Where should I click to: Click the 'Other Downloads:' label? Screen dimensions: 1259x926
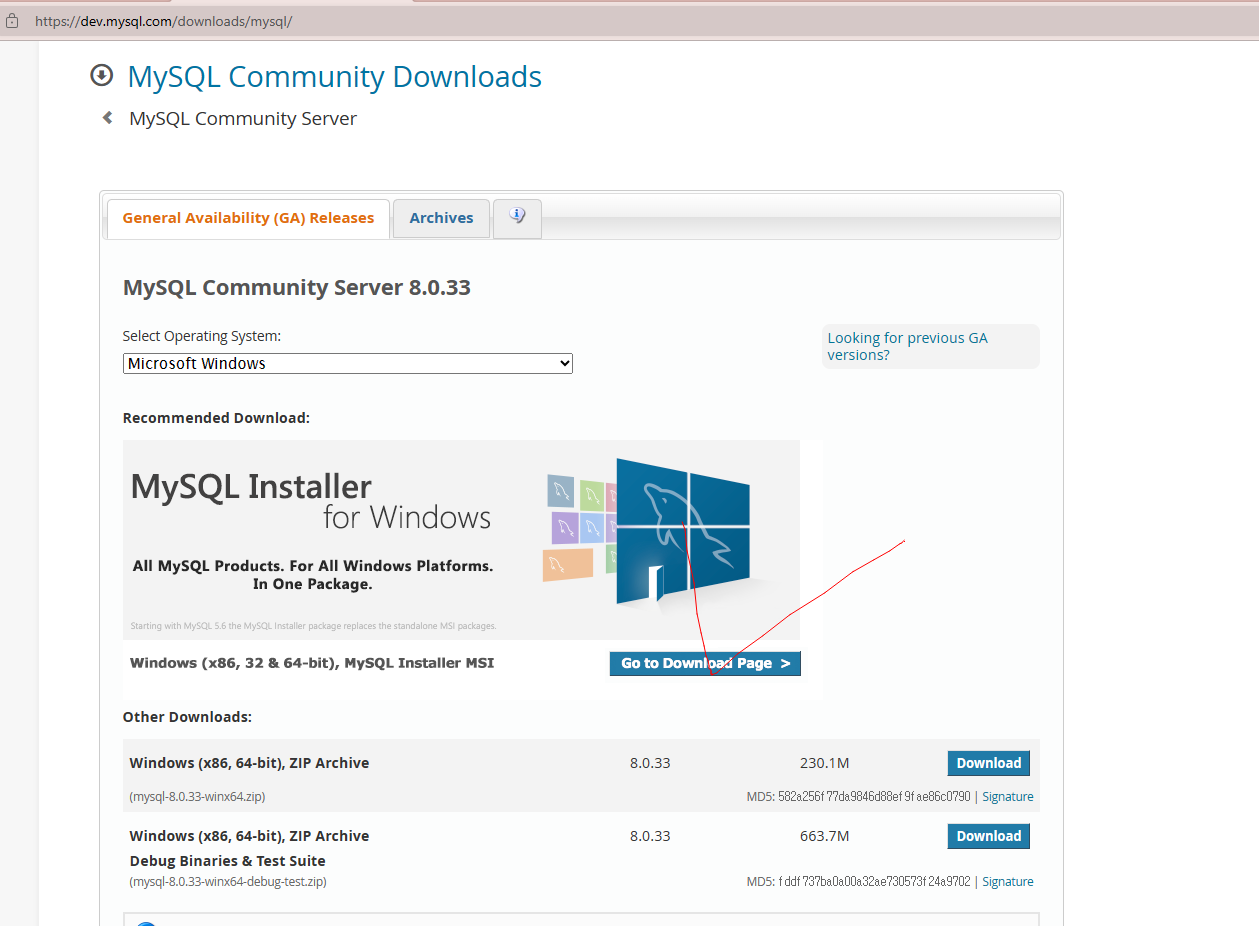187,717
